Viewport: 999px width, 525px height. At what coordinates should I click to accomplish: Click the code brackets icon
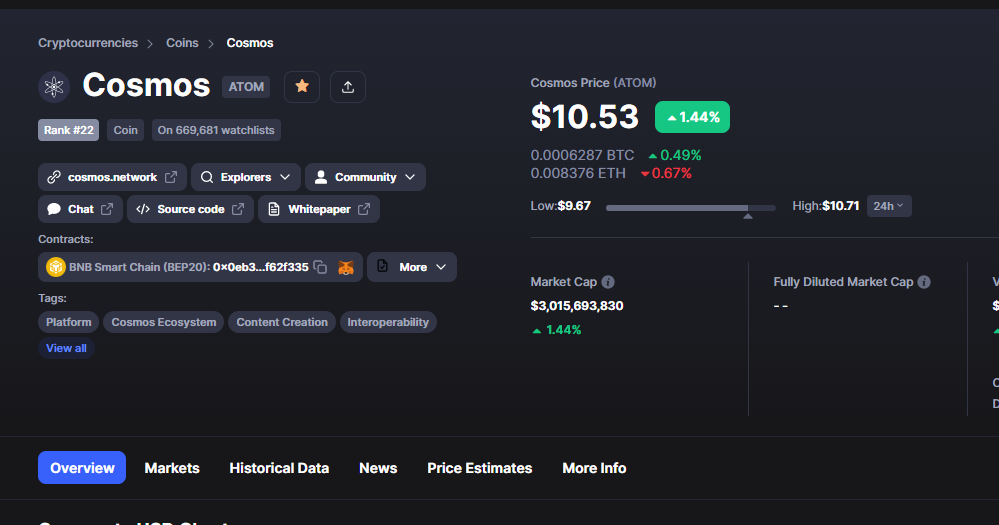(143, 209)
